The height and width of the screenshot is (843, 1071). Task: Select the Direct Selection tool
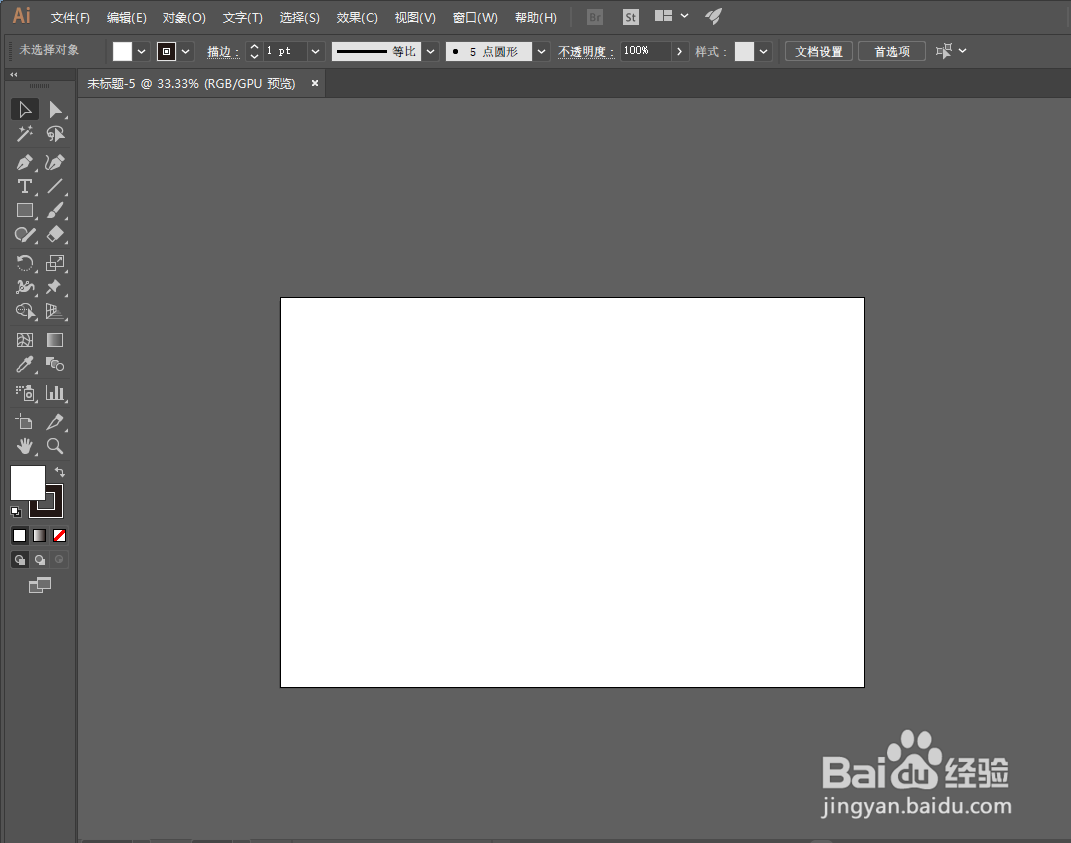(55, 109)
